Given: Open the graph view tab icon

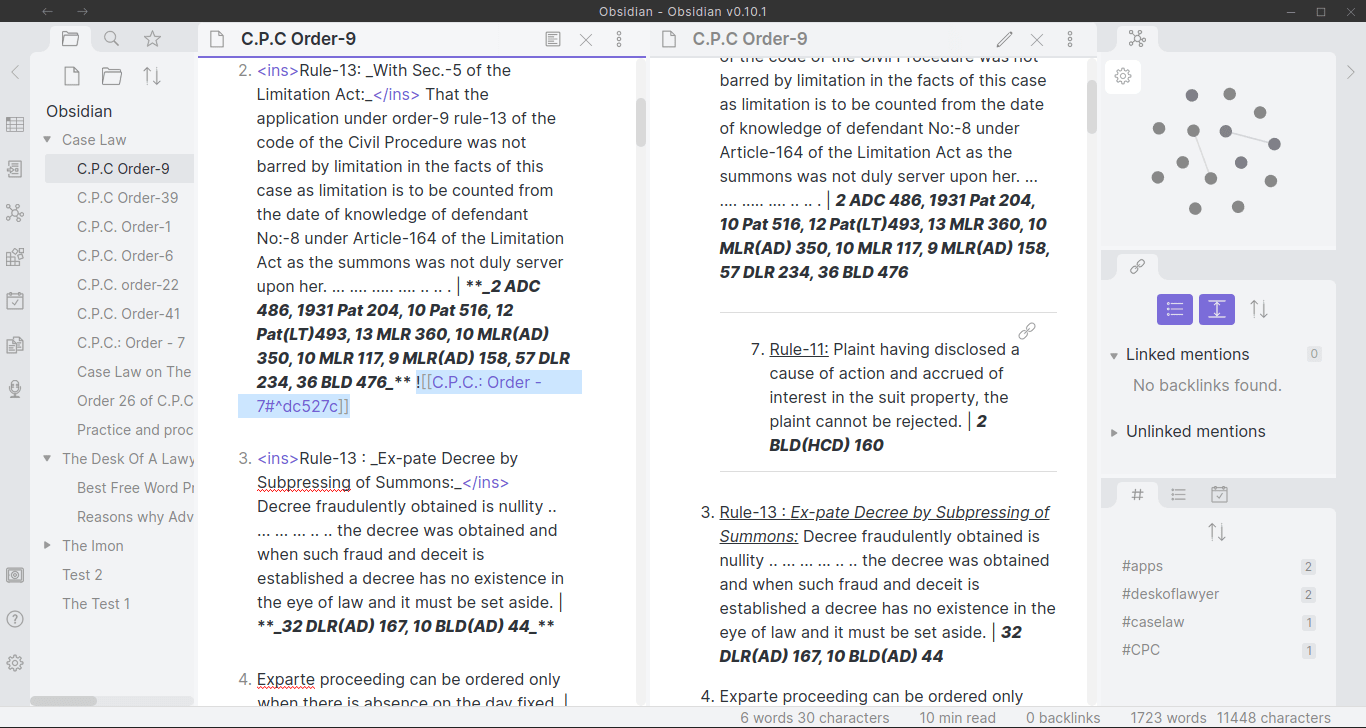Looking at the screenshot, I should coord(1137,38).
